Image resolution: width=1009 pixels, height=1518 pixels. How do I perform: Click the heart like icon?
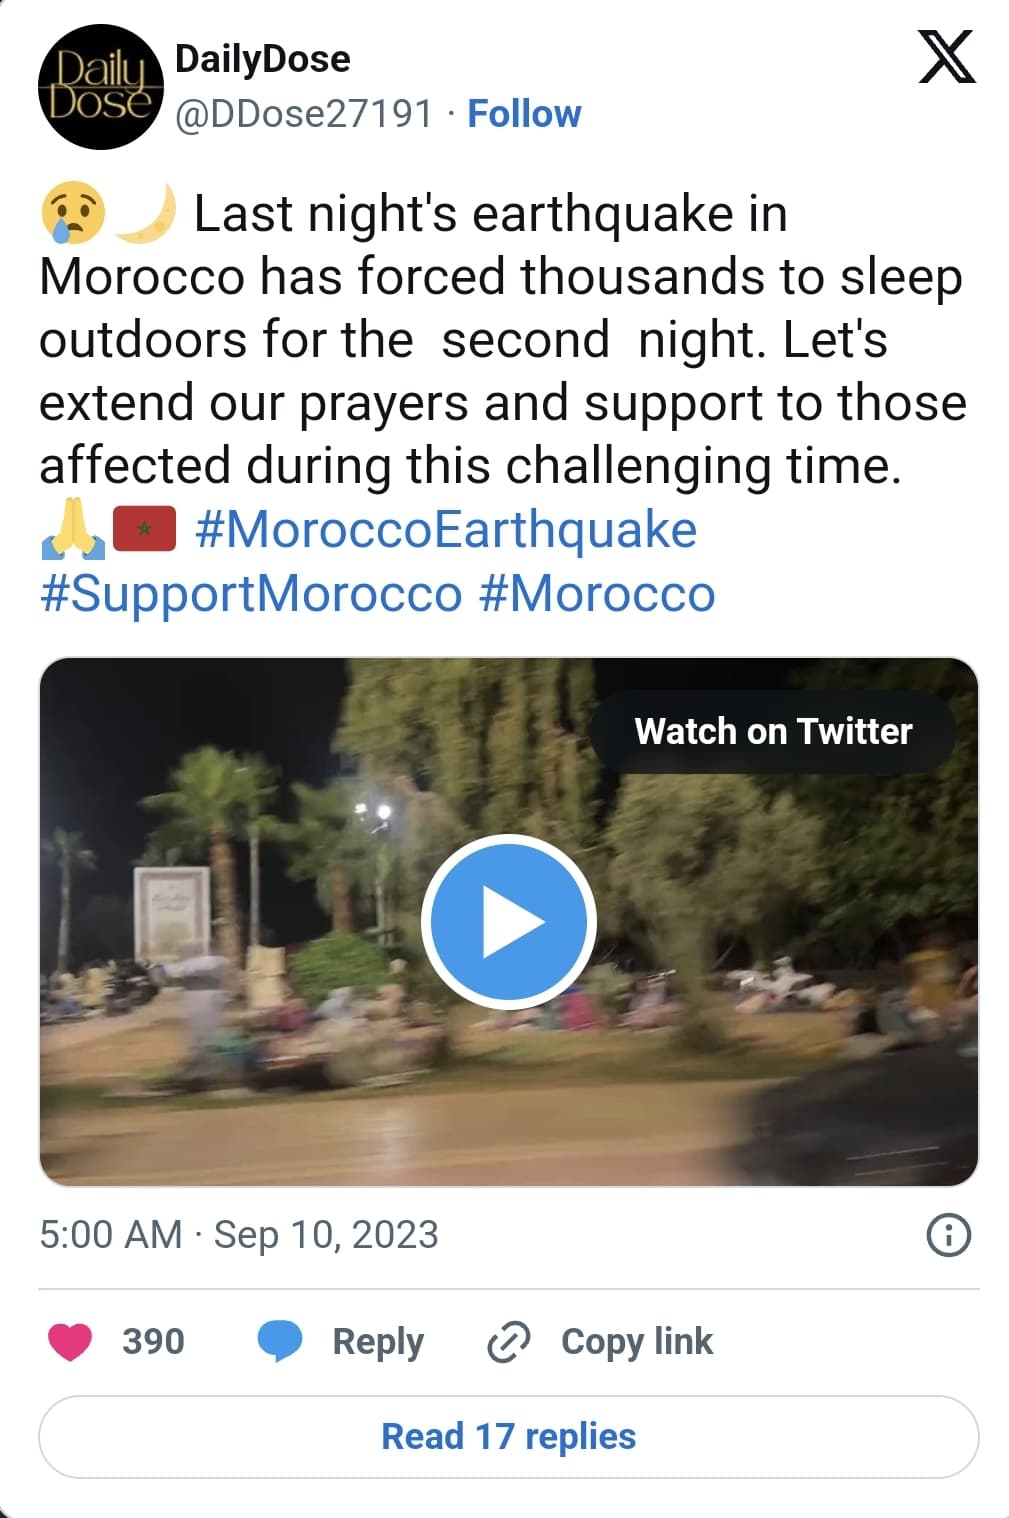point(70,1341)
